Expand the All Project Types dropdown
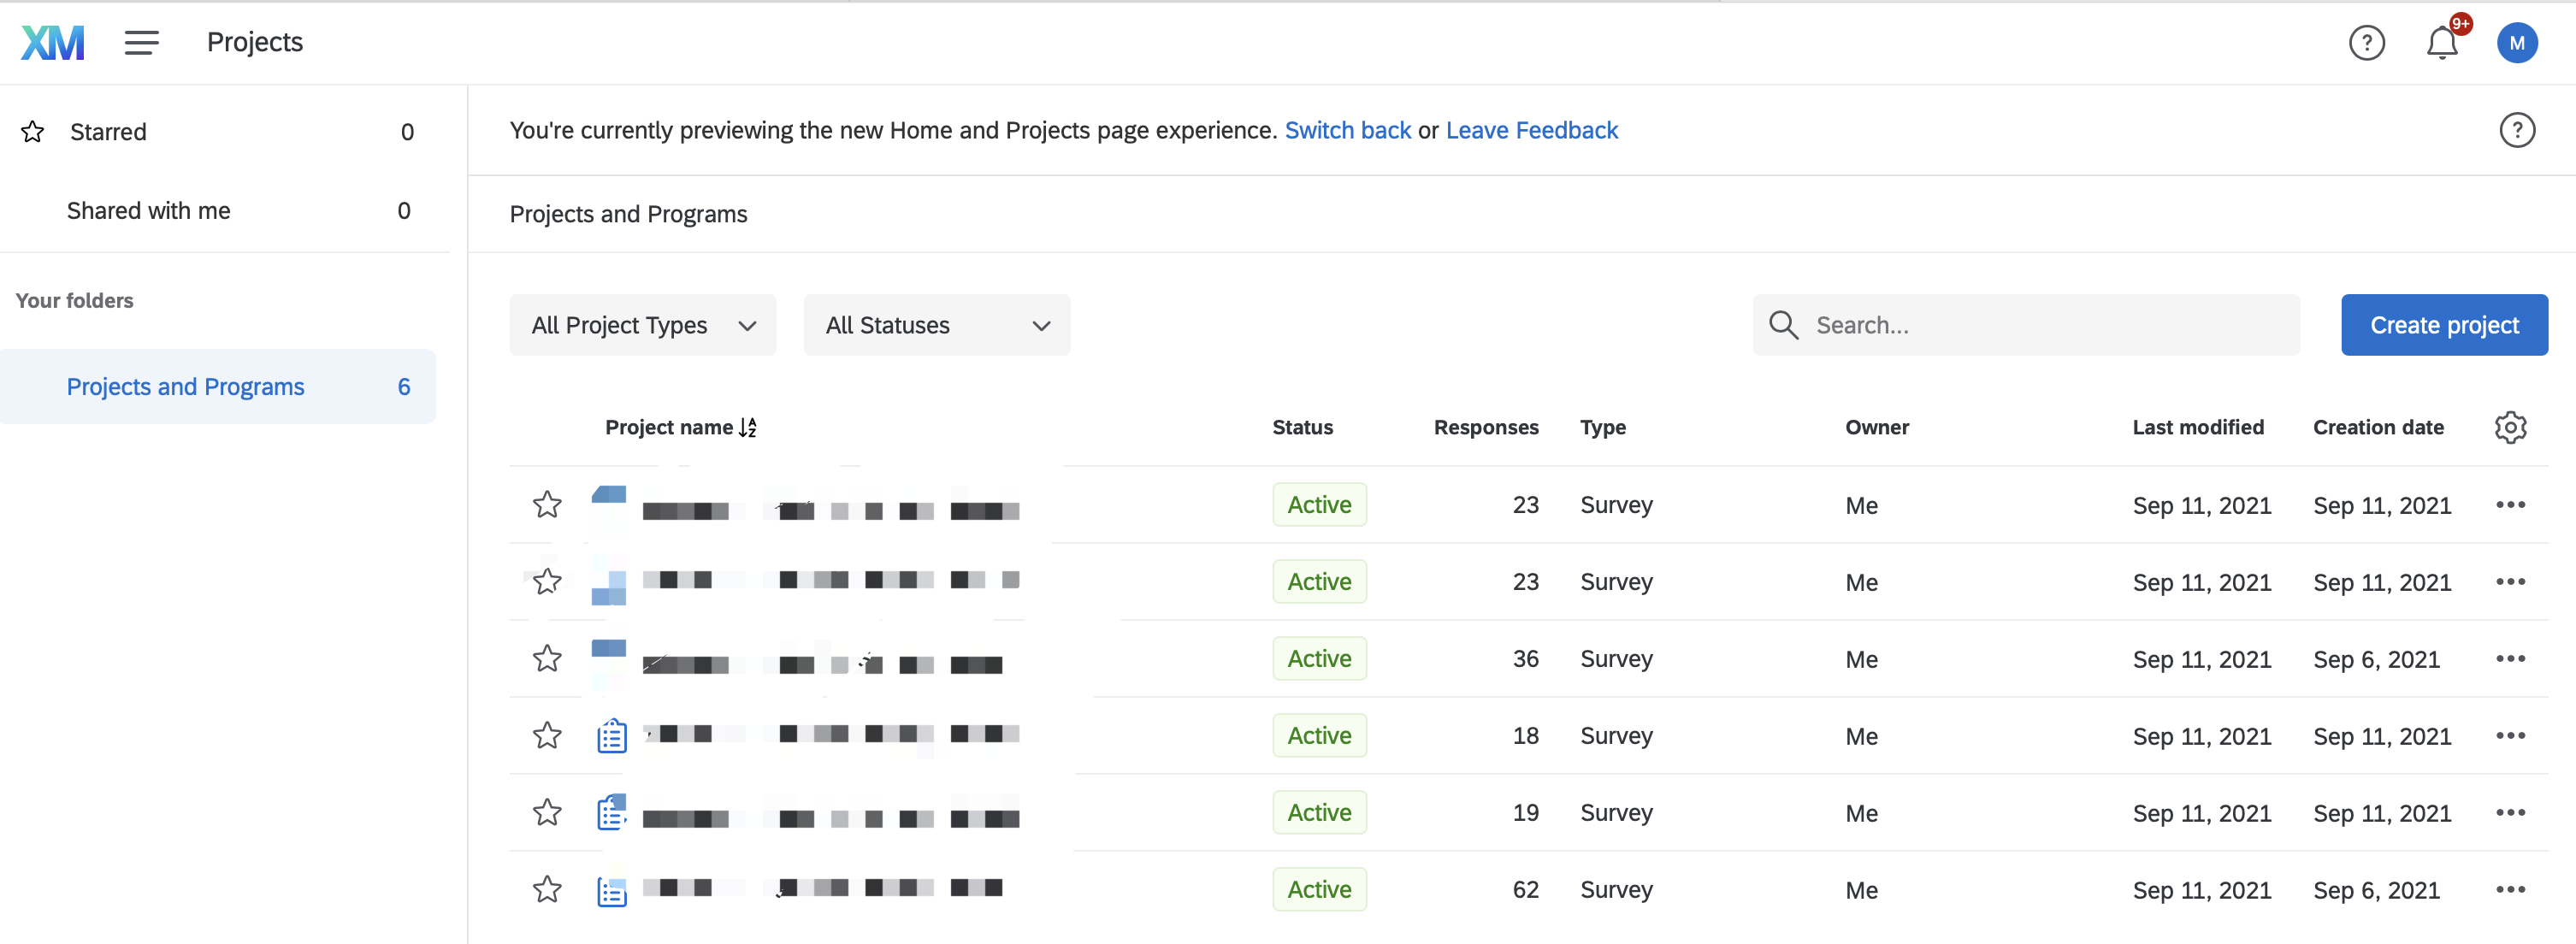This screenshot has width=2576, height=944. (x=642, y=325)
